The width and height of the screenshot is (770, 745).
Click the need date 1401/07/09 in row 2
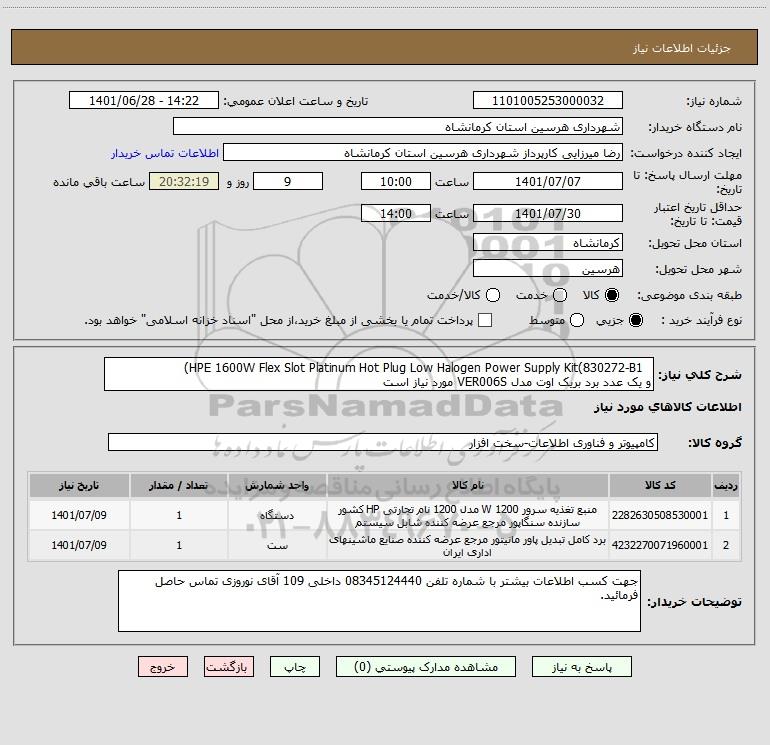tap(79, 545)
